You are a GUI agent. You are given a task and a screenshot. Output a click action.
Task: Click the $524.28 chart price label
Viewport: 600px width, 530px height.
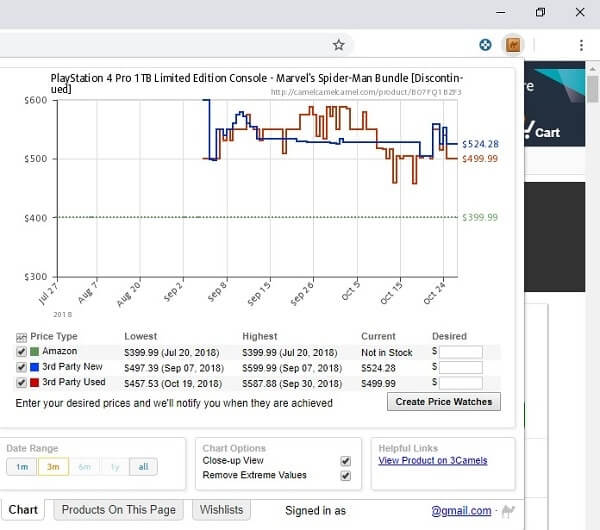click(x=480, y=144)
